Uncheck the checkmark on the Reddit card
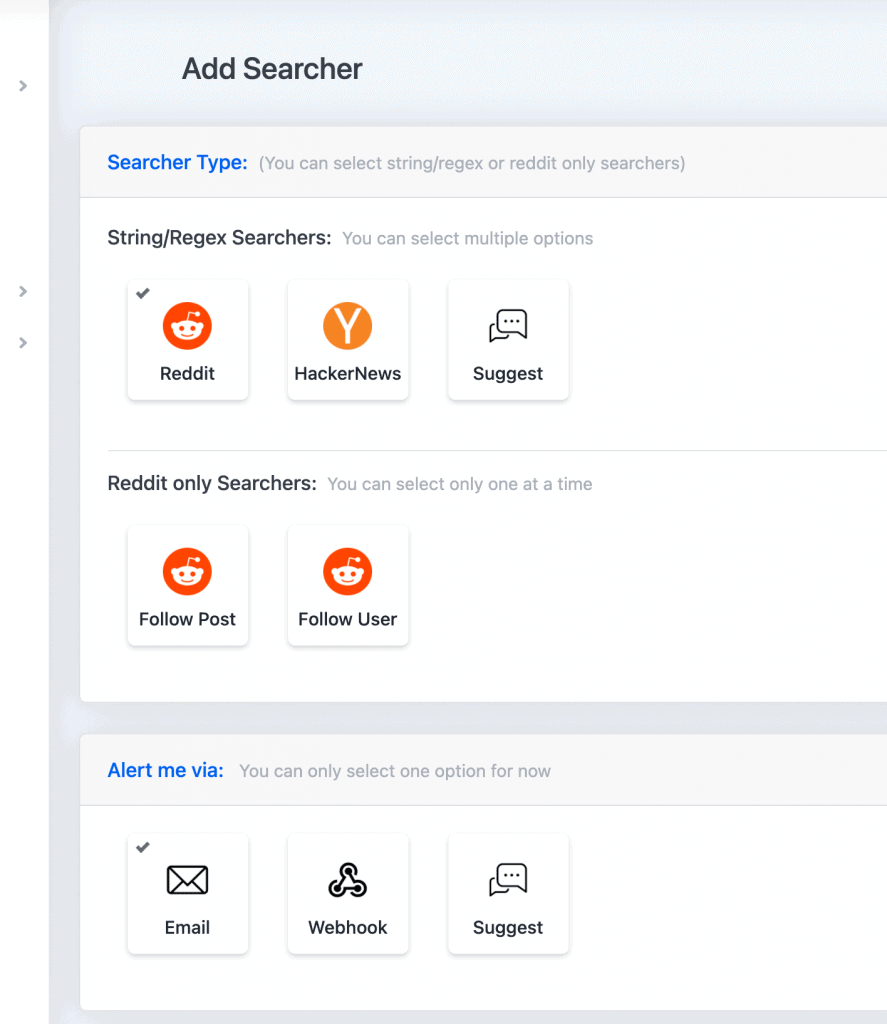The height and width of the screenshot is (1024, 887). [143, 293]
